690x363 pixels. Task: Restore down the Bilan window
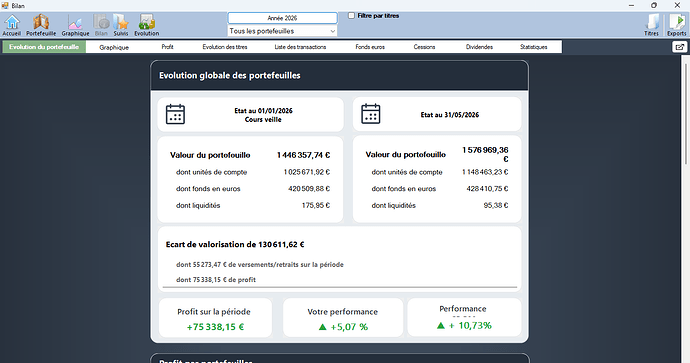[x=654, y=5]
